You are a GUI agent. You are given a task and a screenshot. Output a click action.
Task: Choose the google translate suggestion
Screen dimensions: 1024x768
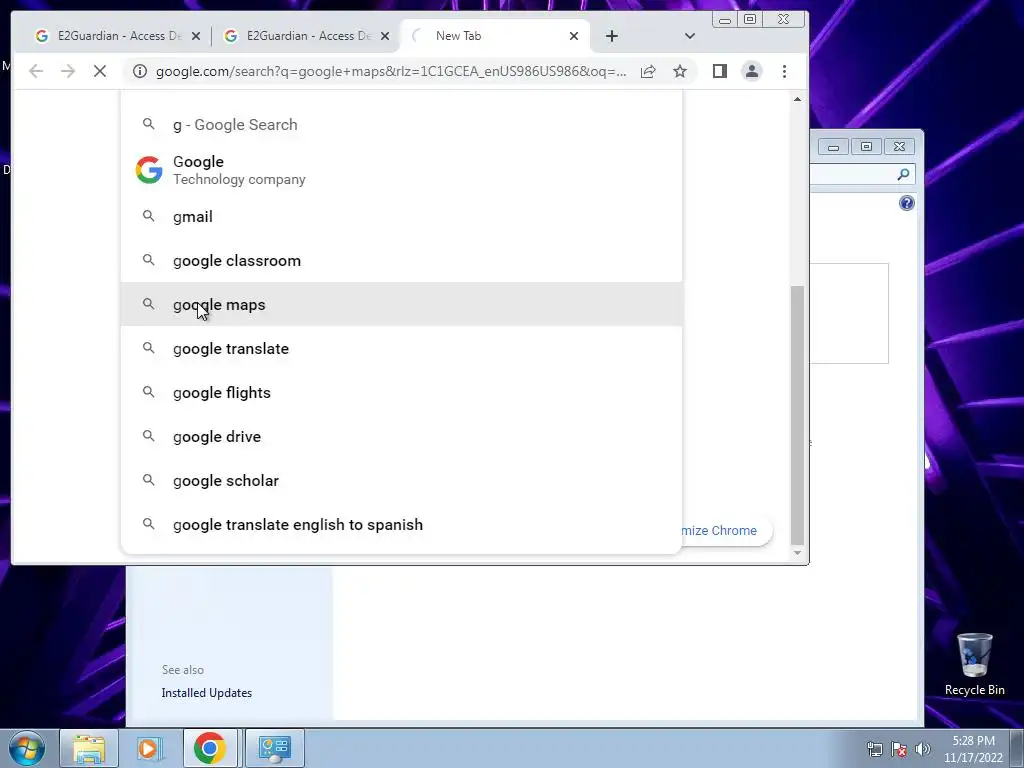[x=402, y=349]
